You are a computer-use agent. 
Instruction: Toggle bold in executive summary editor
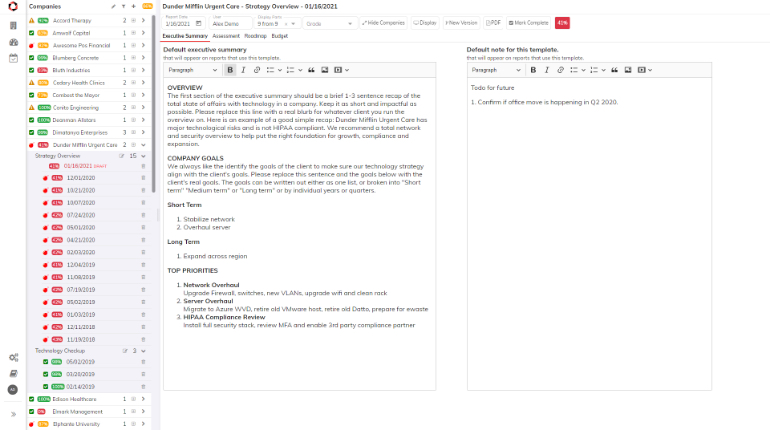click(230, 70)
